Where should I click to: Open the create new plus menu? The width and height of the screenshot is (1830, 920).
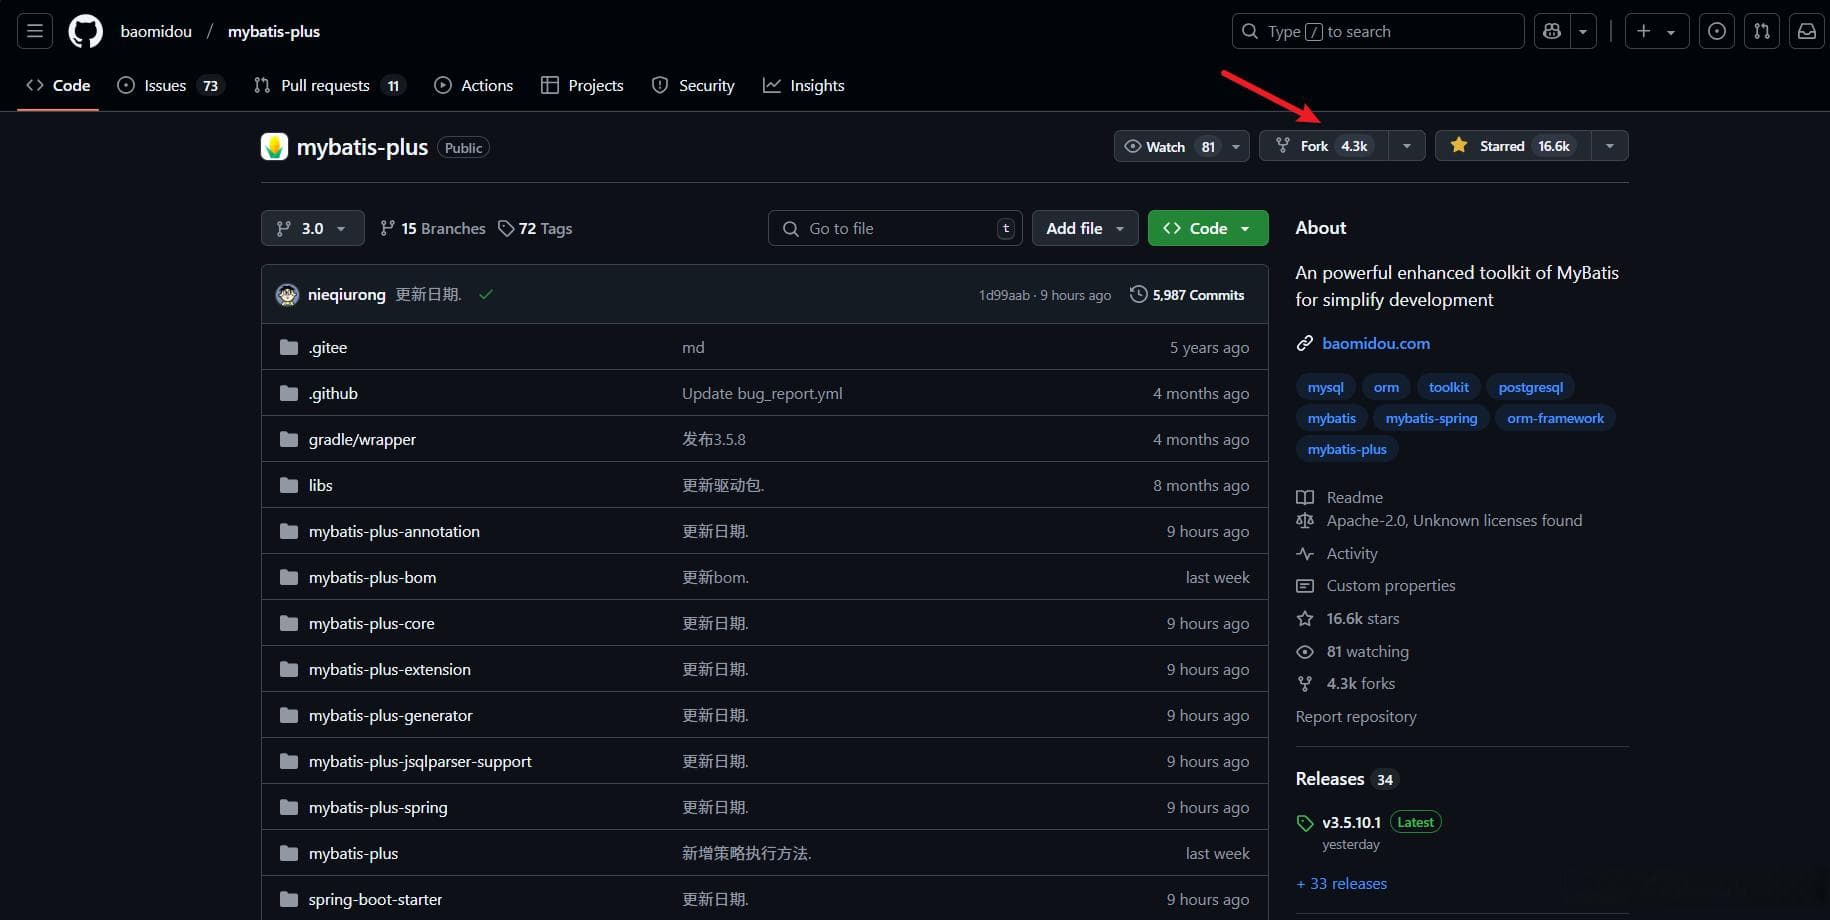pos(1656,31)
